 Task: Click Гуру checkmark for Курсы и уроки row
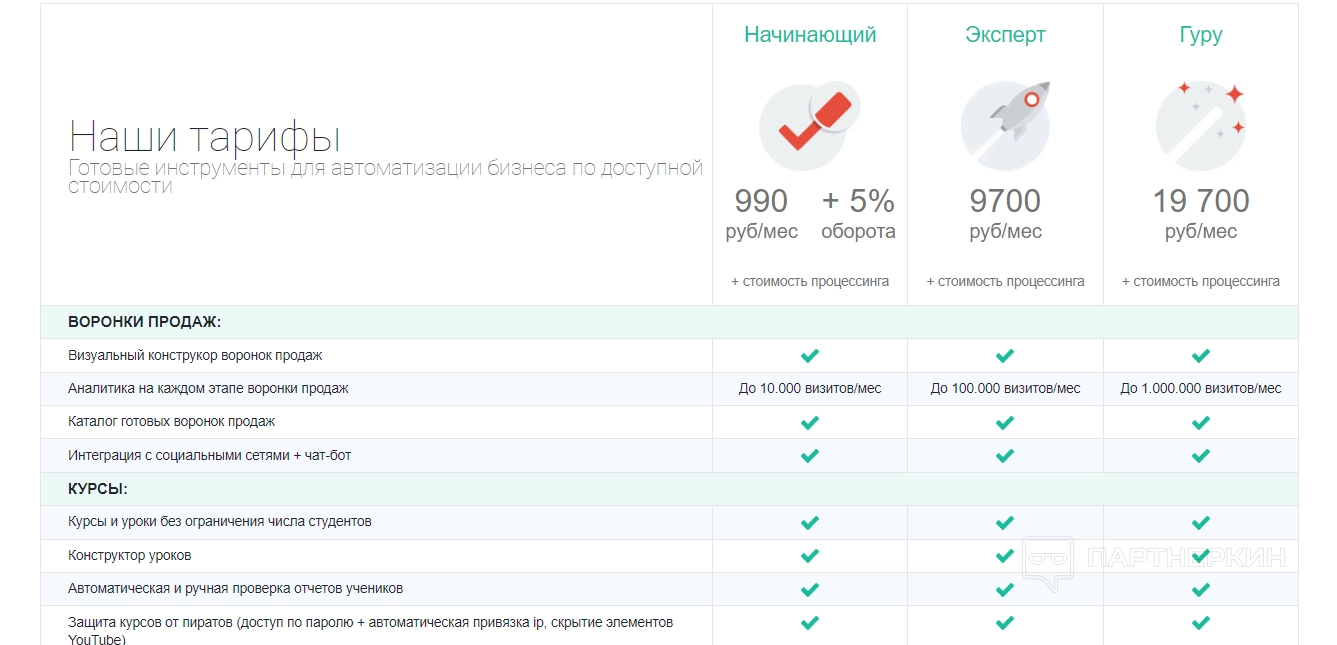(1201, 522)
